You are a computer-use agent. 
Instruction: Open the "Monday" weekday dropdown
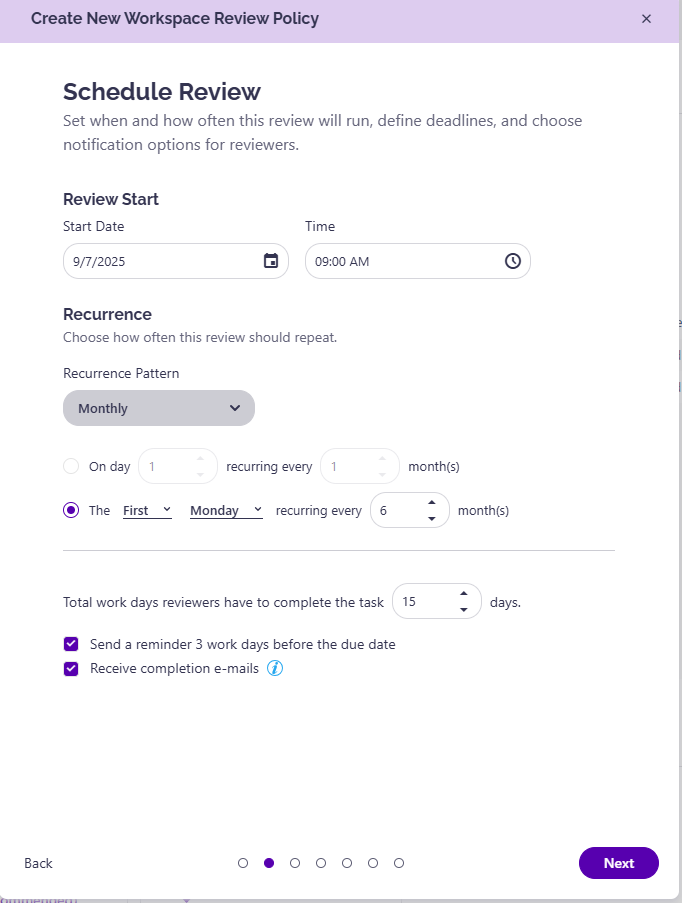pyautogui.click(x=226, y=510)
